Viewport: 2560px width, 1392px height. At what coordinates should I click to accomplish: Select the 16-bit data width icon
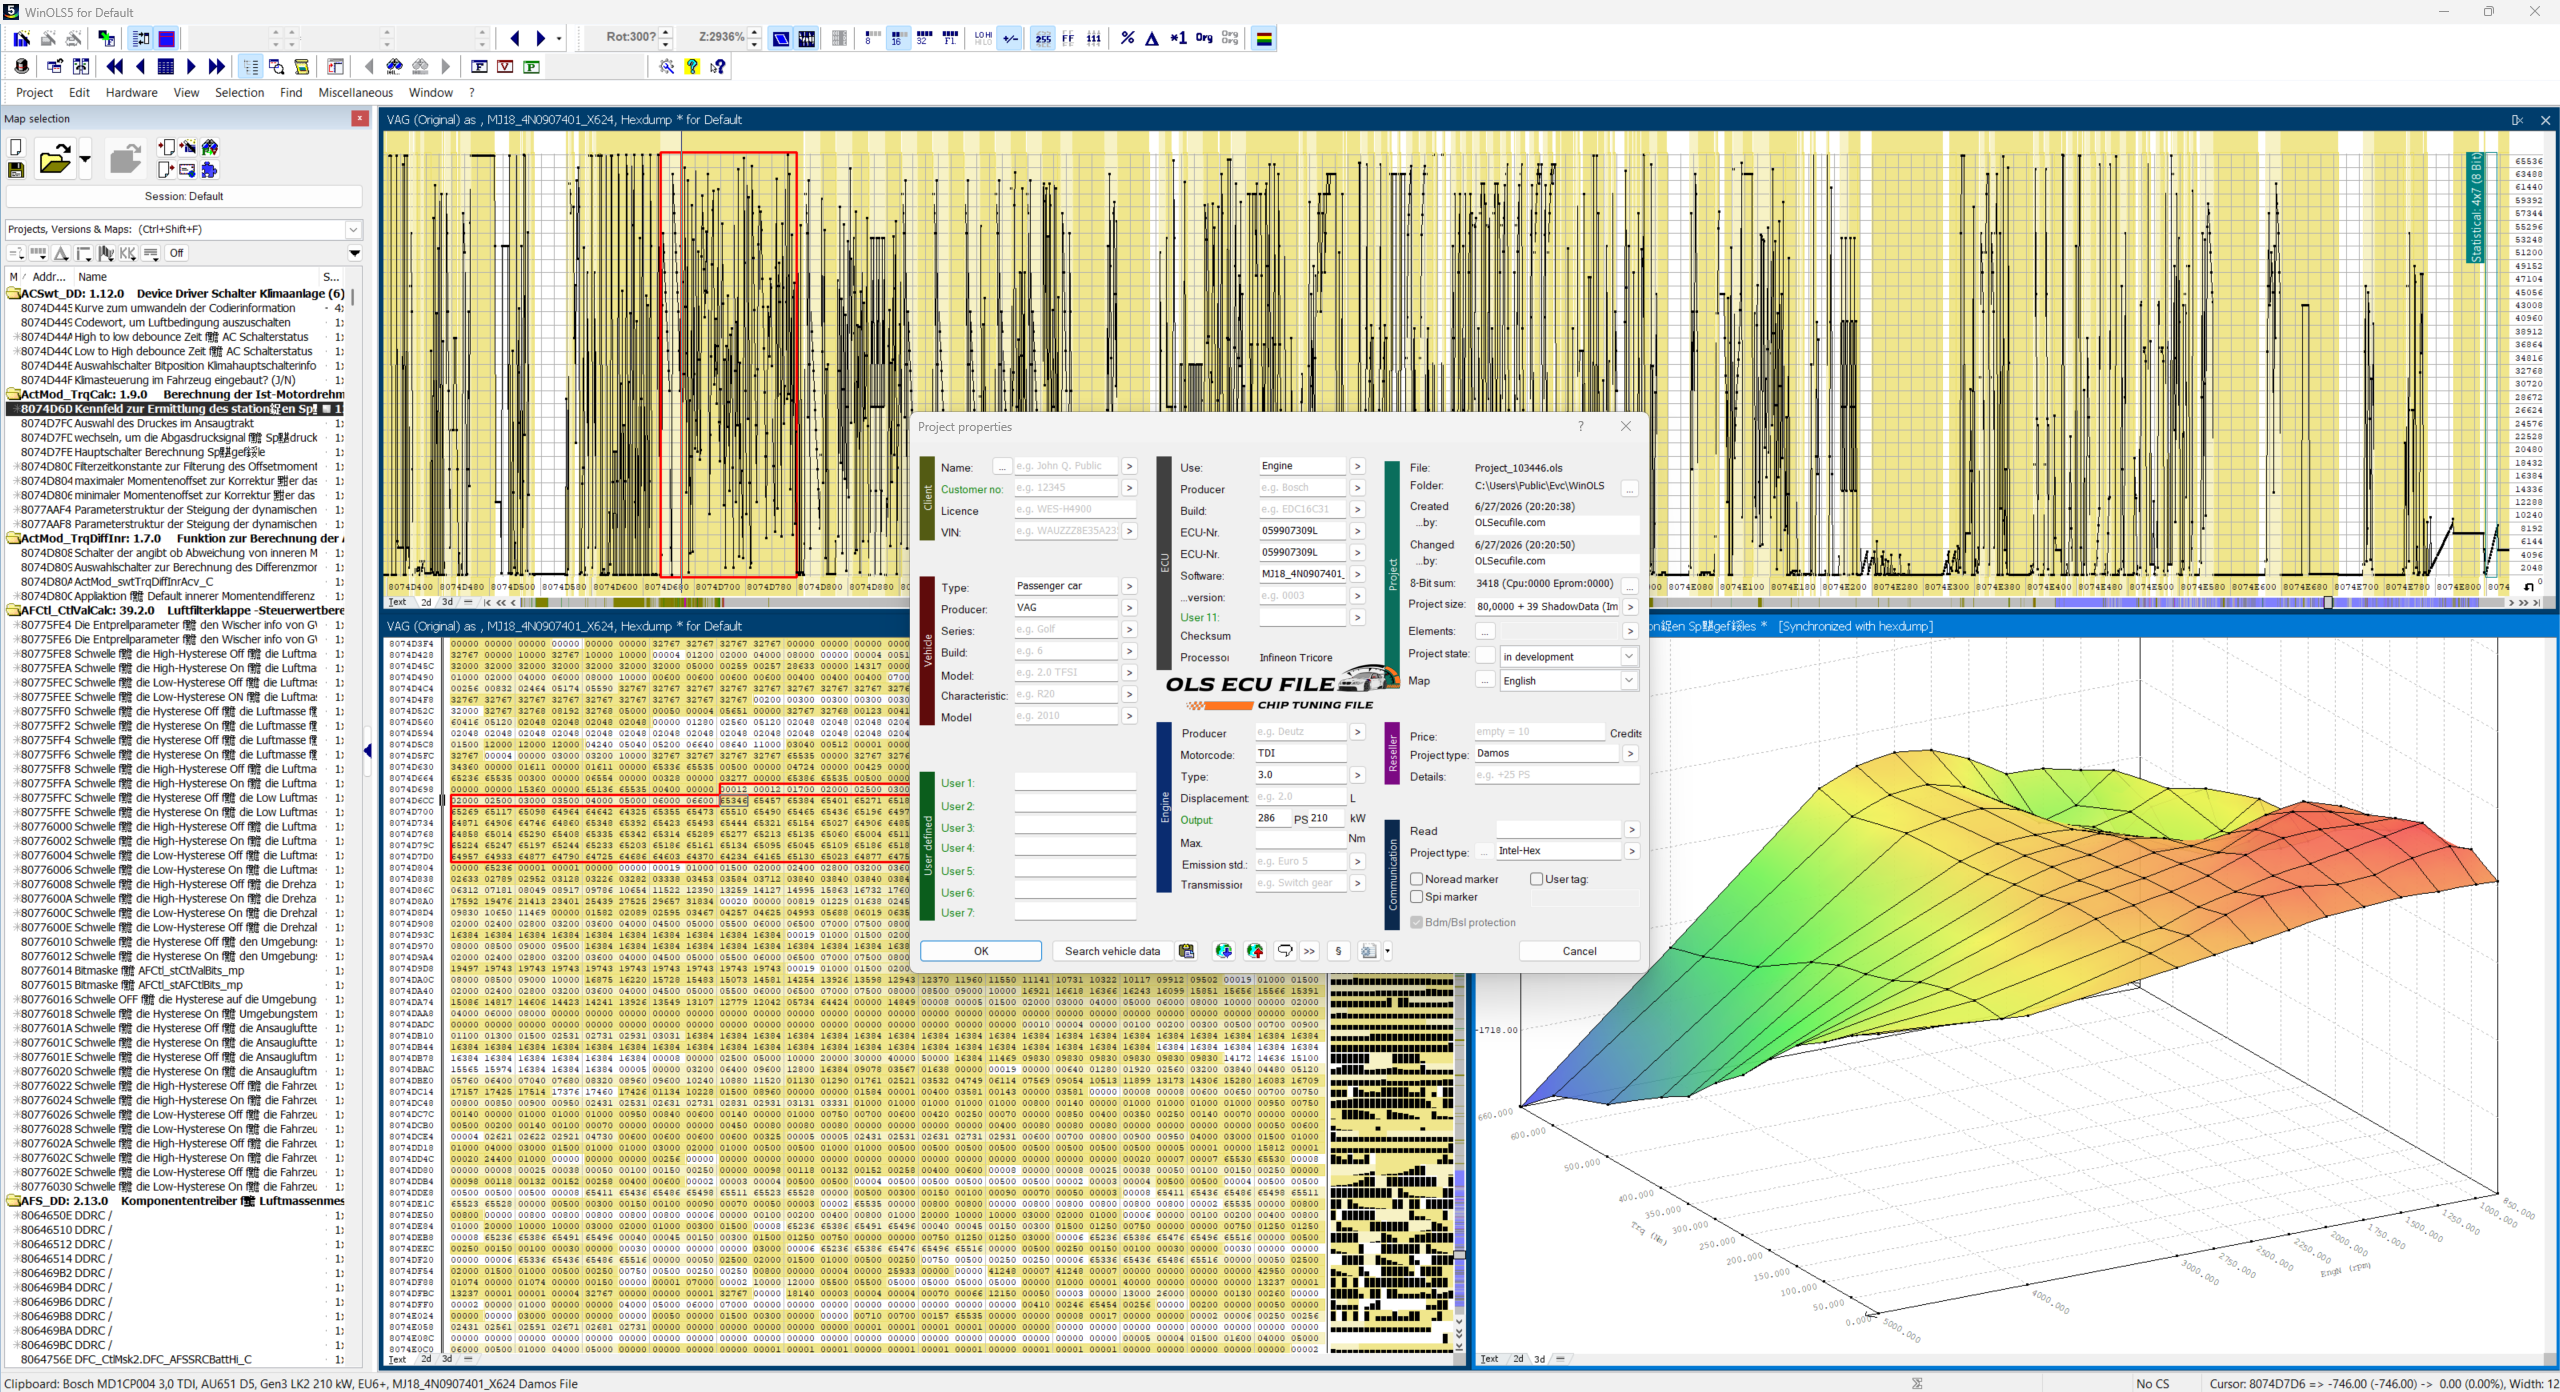(x=897, y=38)
